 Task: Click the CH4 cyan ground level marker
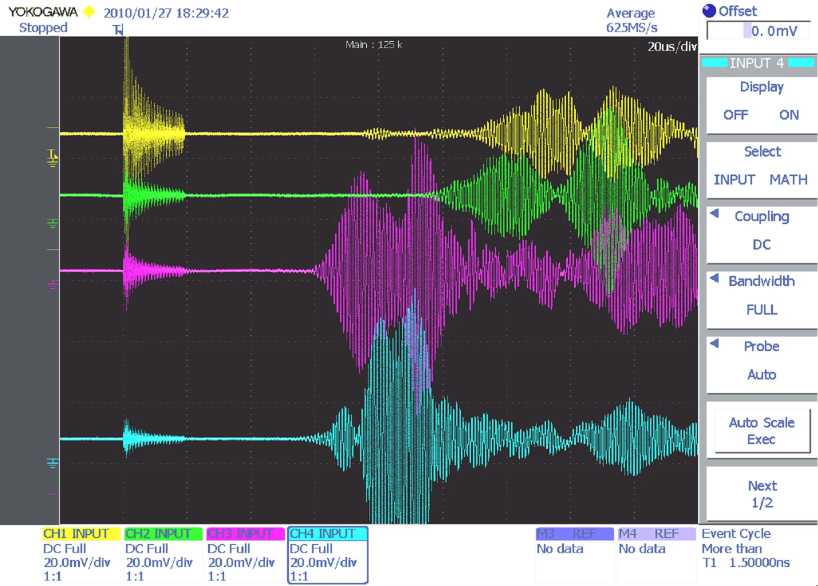(x=52, y=463)
